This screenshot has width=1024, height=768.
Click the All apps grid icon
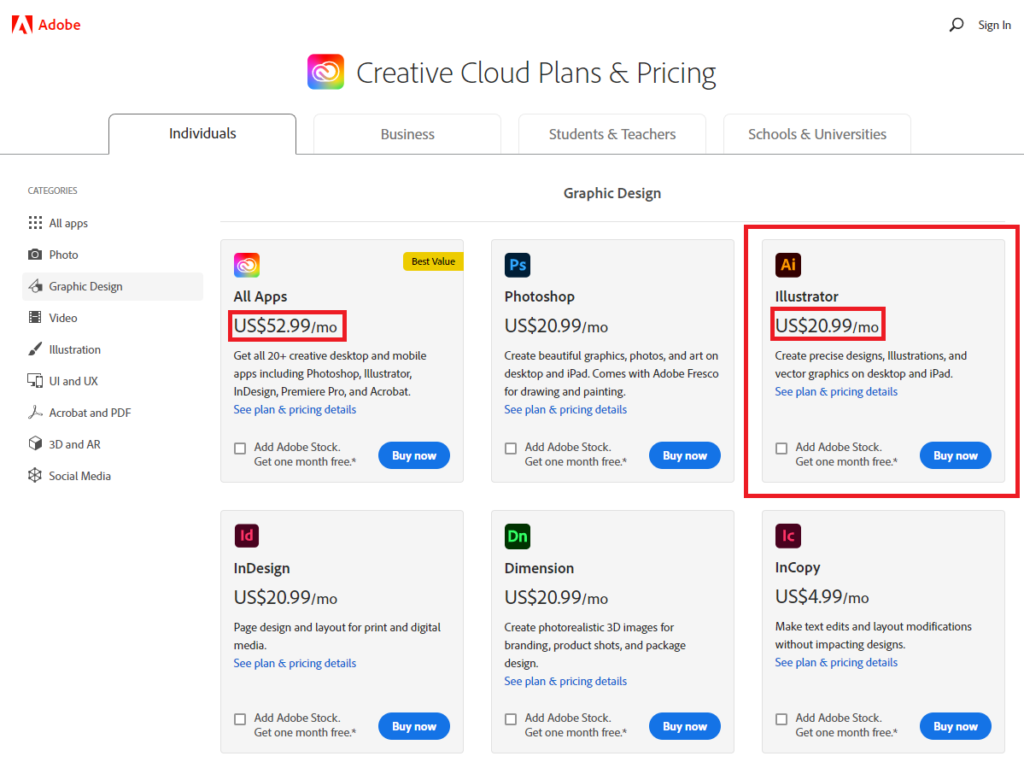pyautogui.click(x=35, y=223)
